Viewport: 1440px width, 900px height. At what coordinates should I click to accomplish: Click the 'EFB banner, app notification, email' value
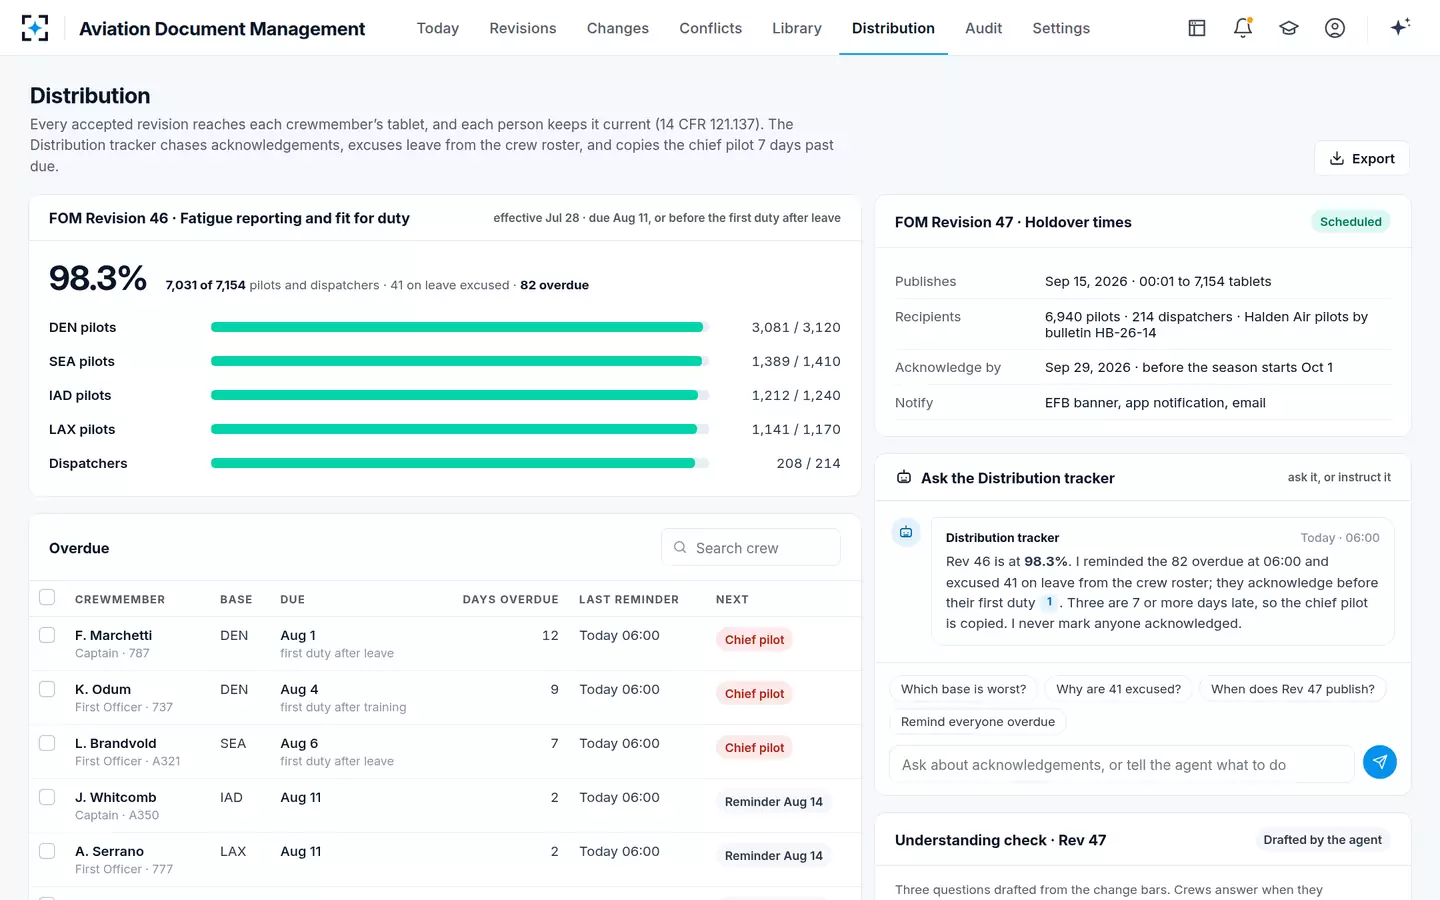point(1155,403)
